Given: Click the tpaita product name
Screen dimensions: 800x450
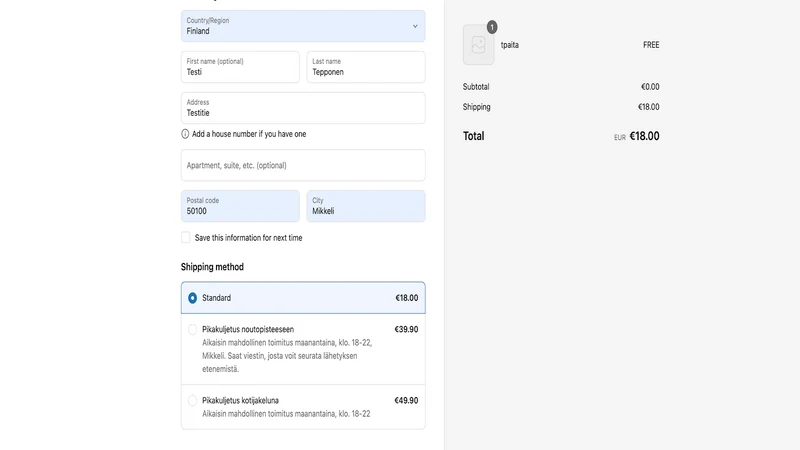Looking at the screenshot, I should click(510, 45).
